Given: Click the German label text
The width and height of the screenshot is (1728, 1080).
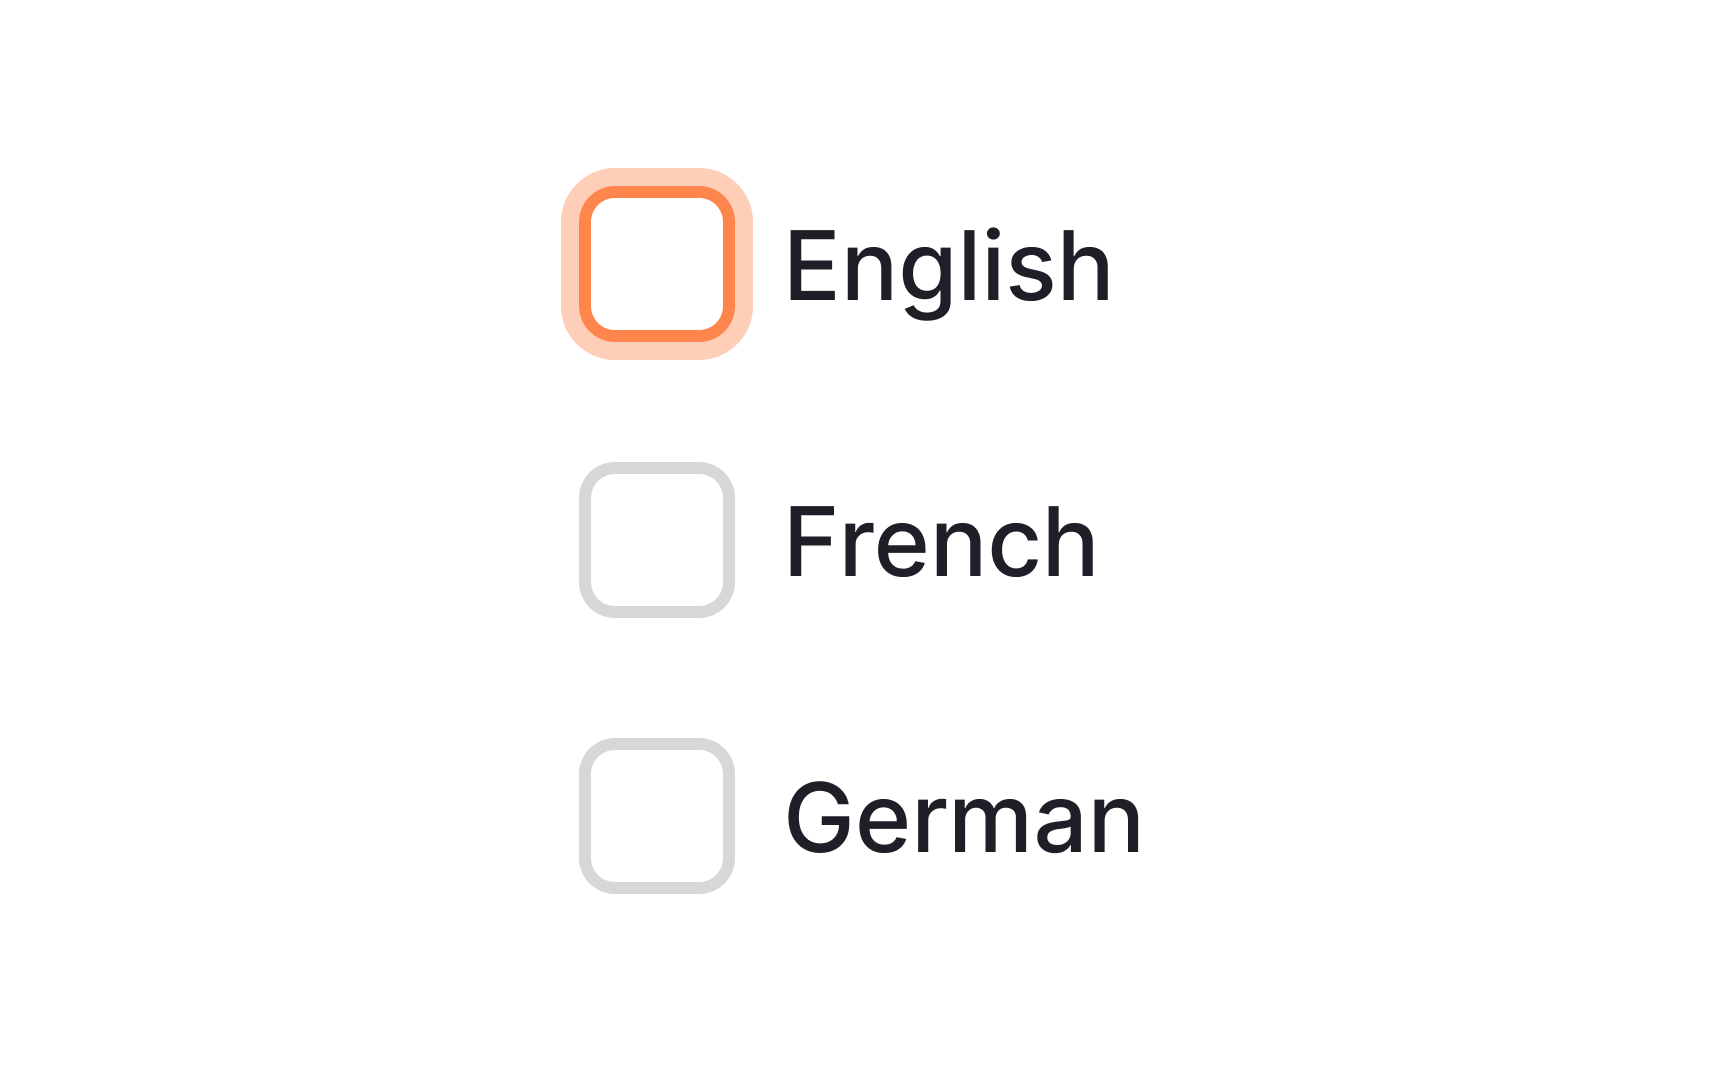Looking at the screenshot, I should (963, 818).
